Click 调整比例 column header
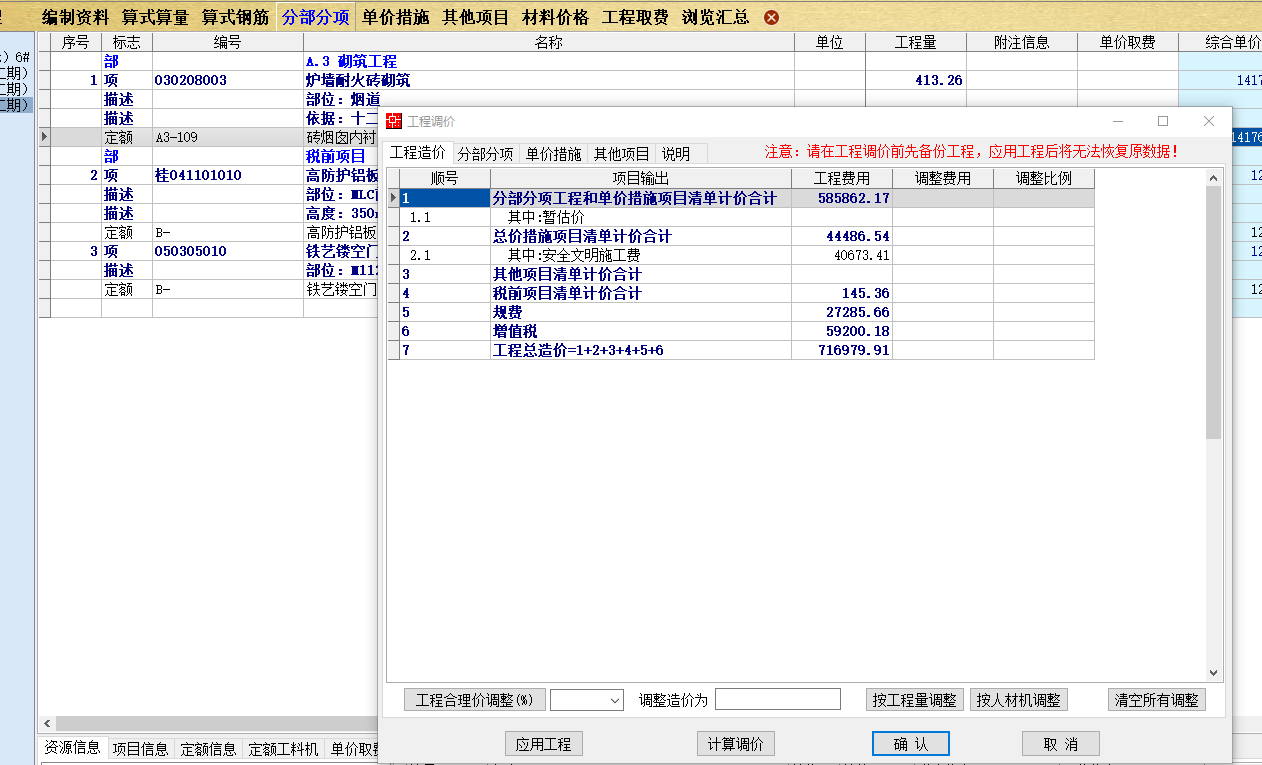Image resolution: width=1262 pixels, height=765 pixels. 1044,179
